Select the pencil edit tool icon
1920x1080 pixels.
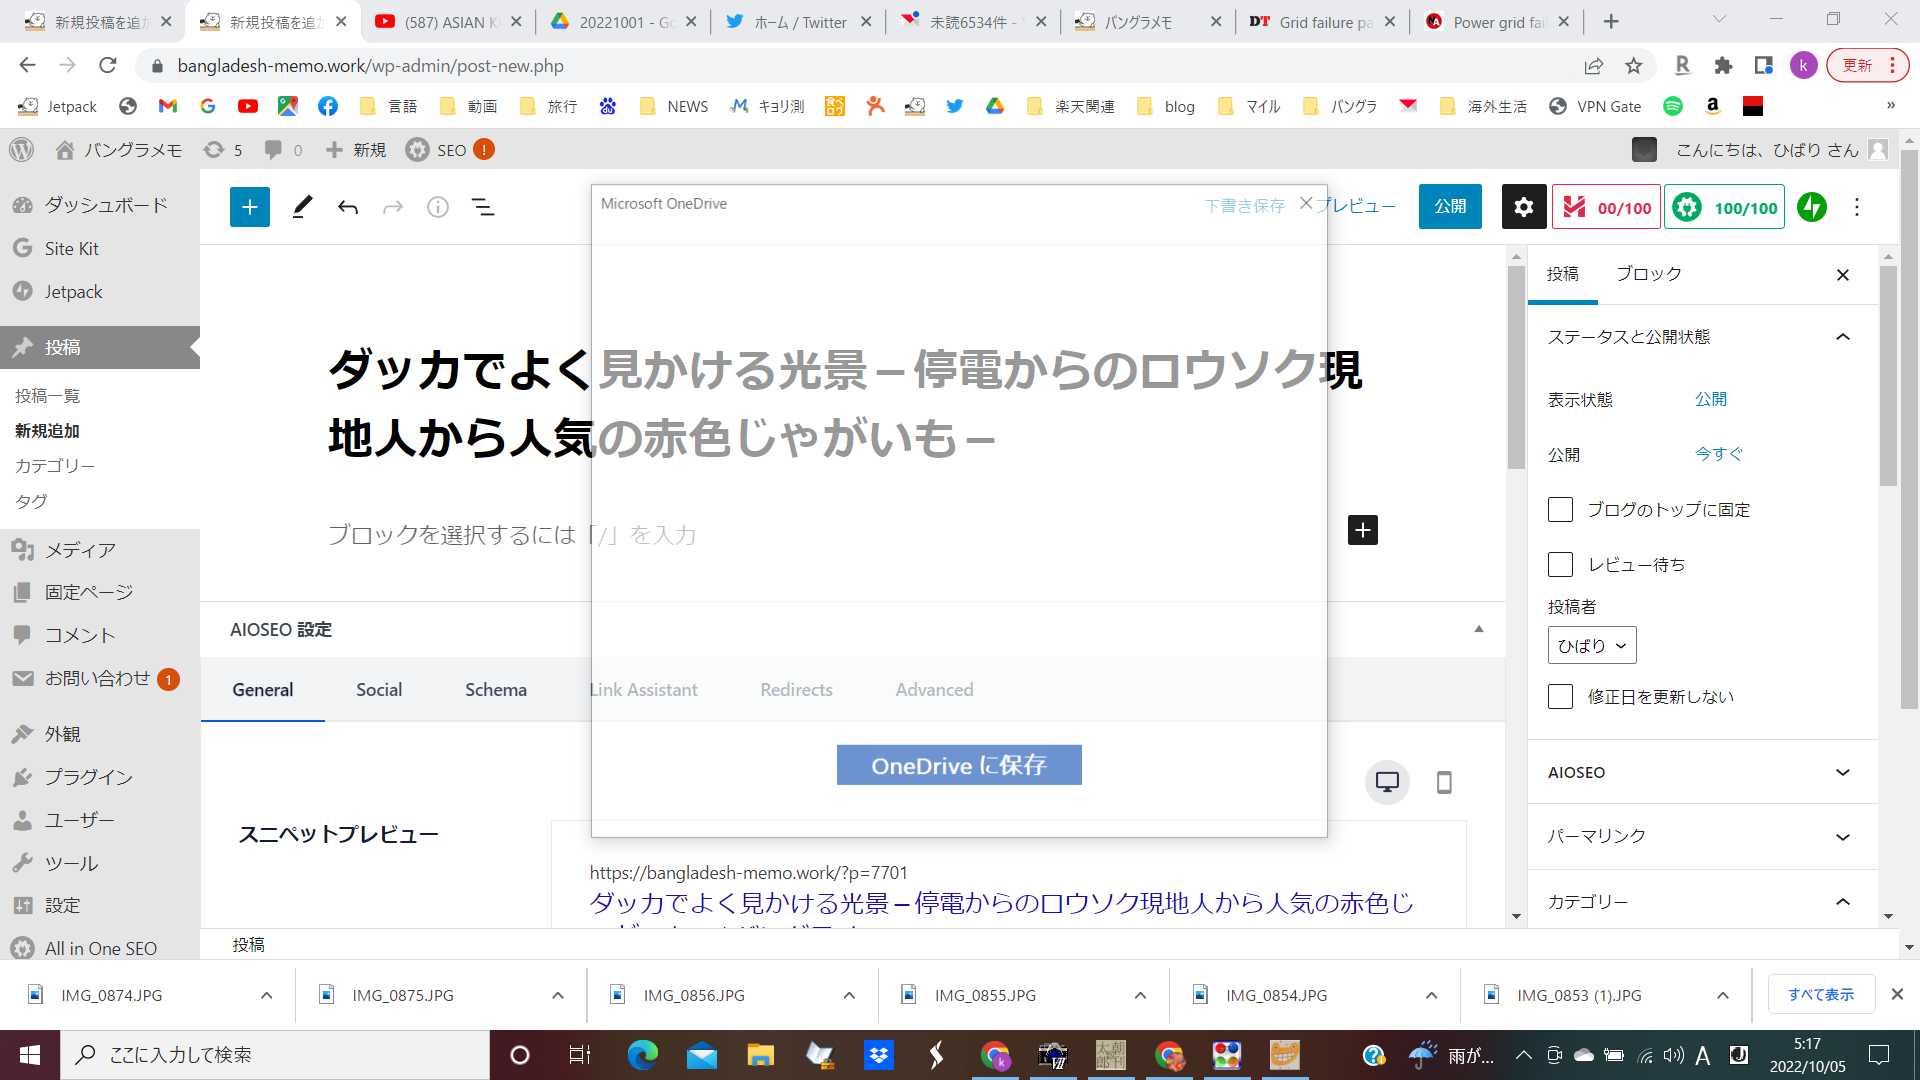[302, 207]
